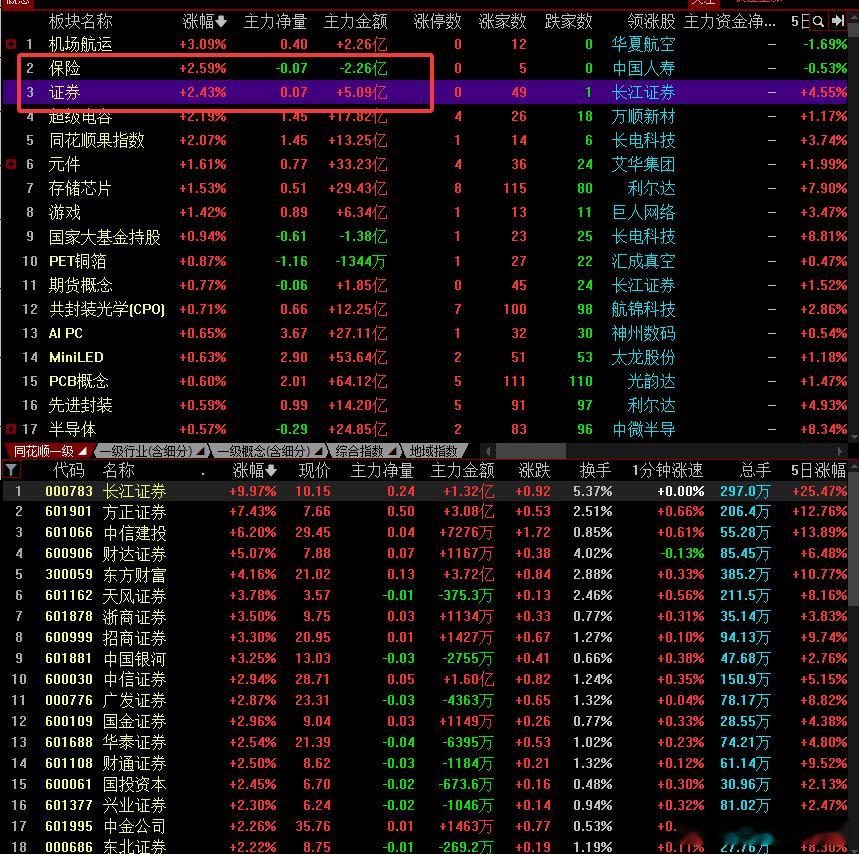The height and width of the screenshot is (854, 859).
Task: Sort stock list by 涨跌 header
Action: click(x=534, y=470)
